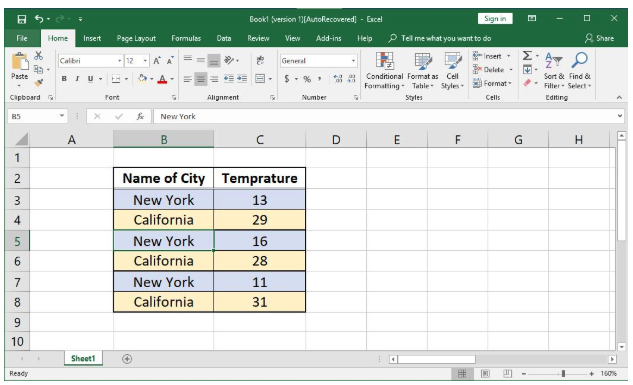Click the Insert Function fx icon
Screen dimensions: 633x385
140,116
